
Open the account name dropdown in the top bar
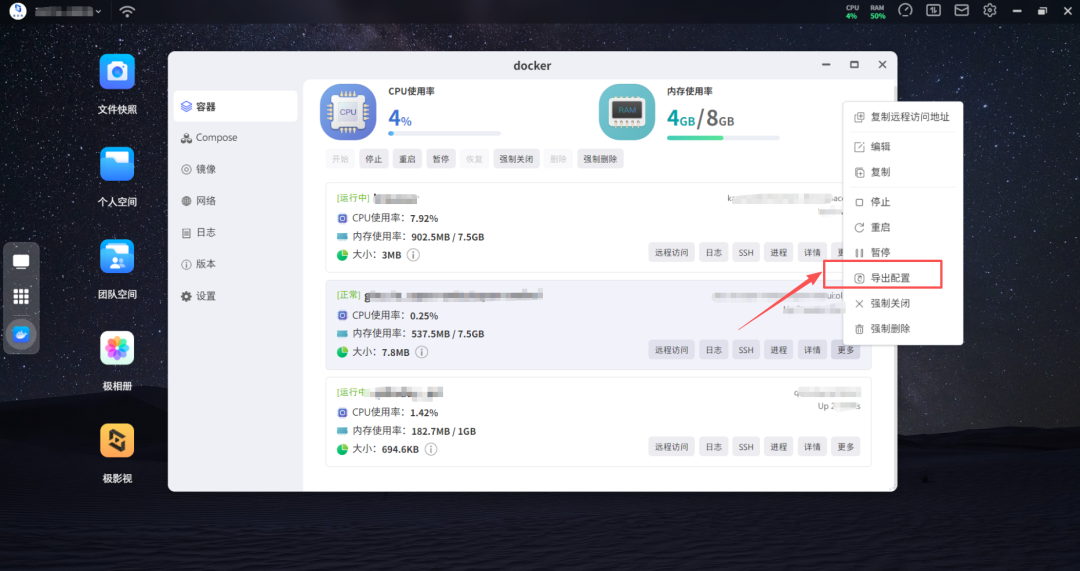68,11
